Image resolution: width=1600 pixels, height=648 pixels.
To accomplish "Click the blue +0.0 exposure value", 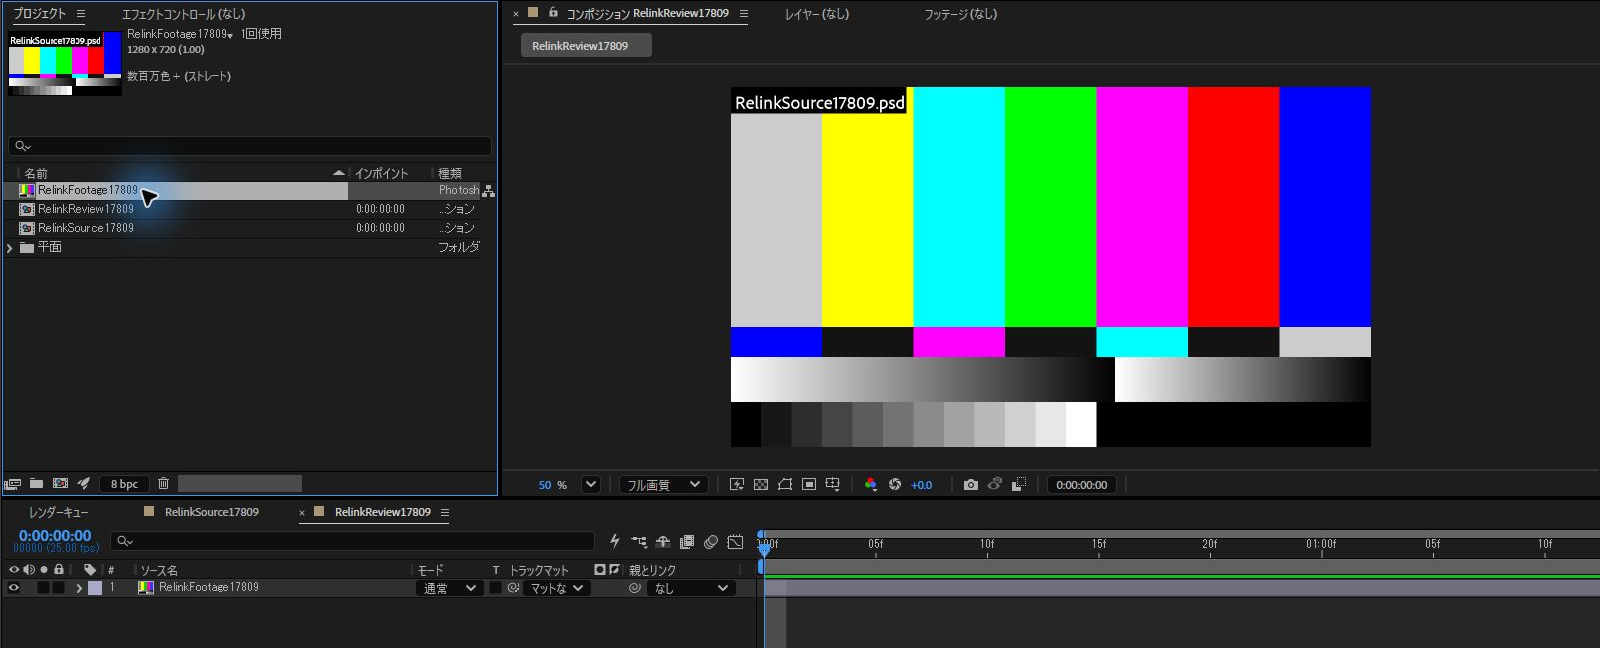I will (921, 485).
